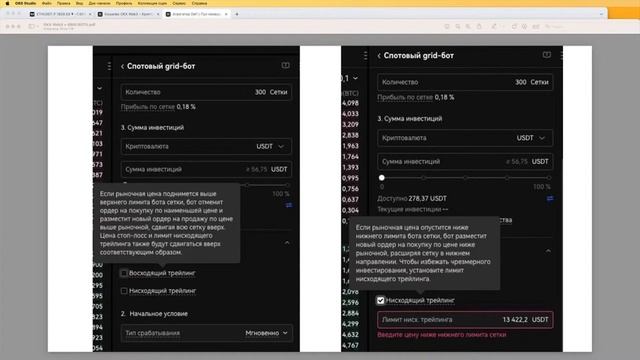Click zoom in icon in document toolbar

coord(468,26)
